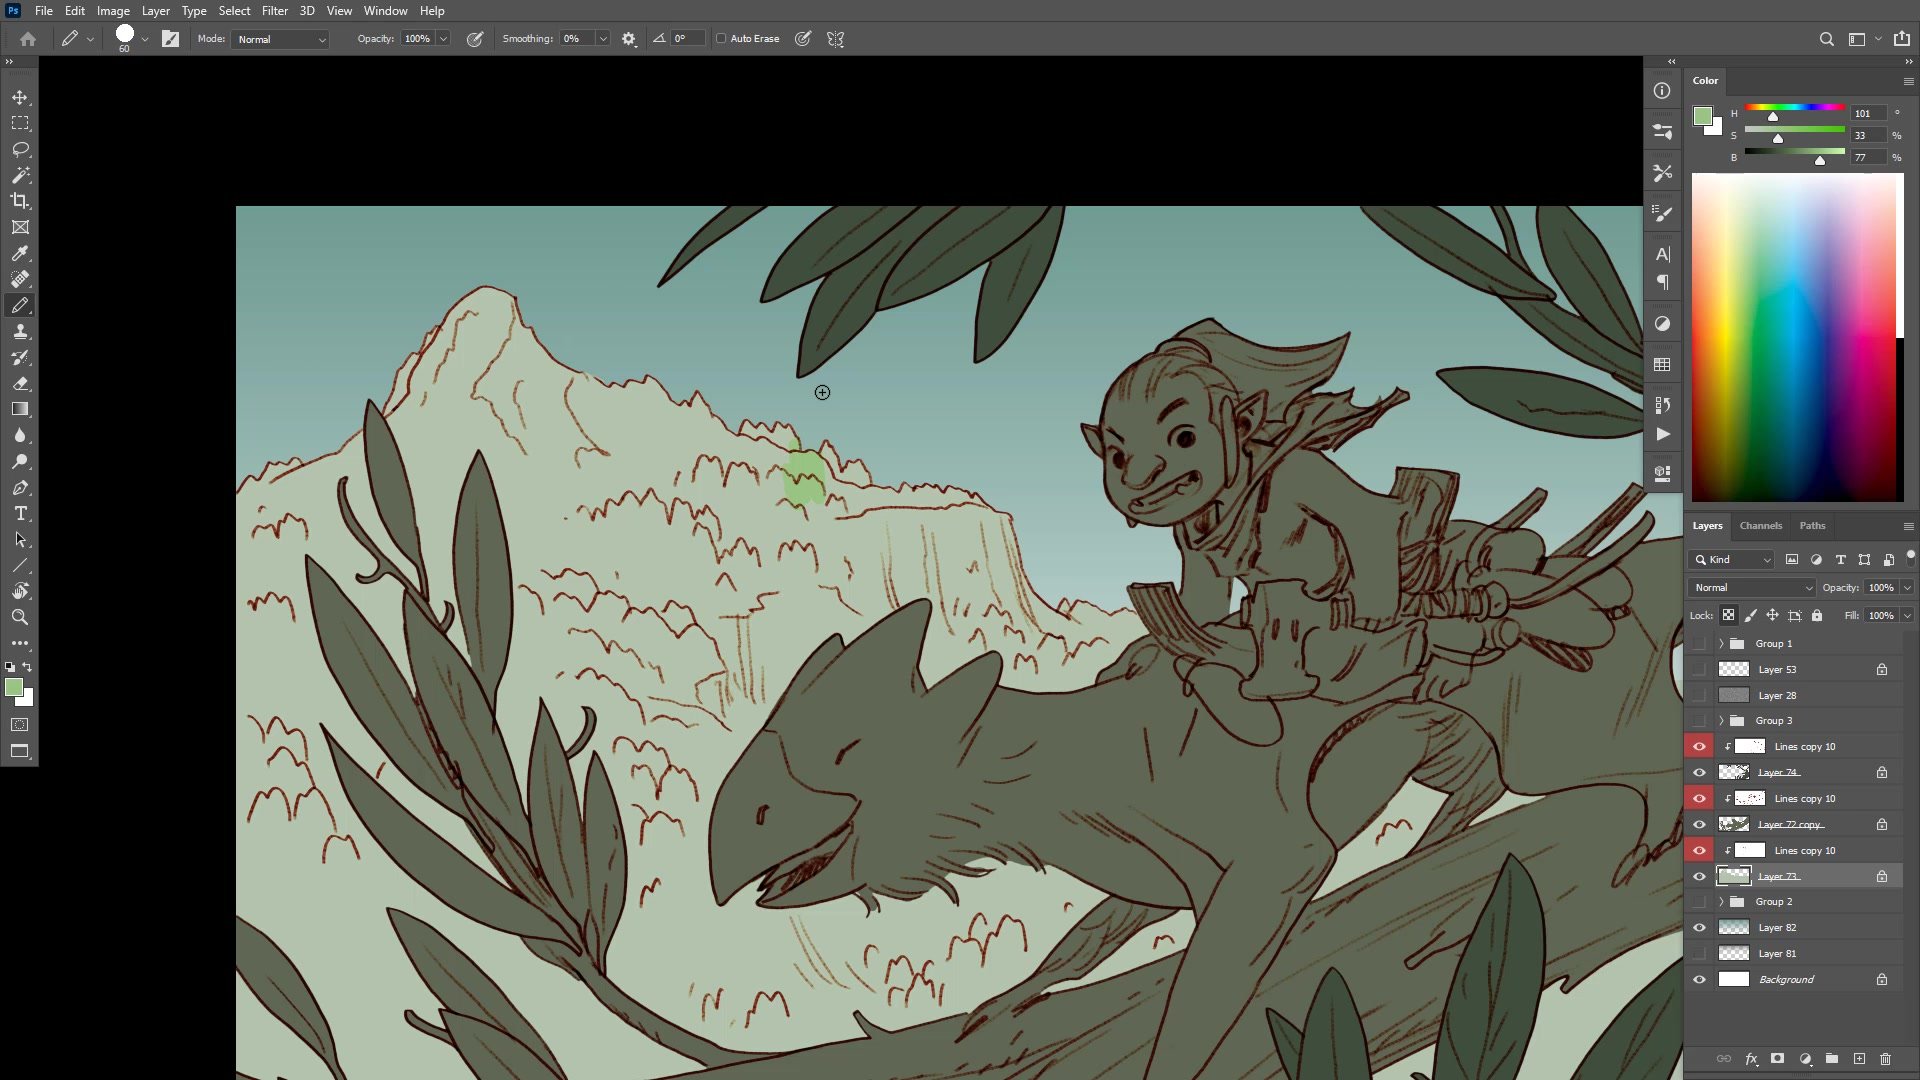Screen dimensions: 1920x1080
Task: Click the delete layer trash icon
Action: pyautogui.click(x=1885, y=1058)
